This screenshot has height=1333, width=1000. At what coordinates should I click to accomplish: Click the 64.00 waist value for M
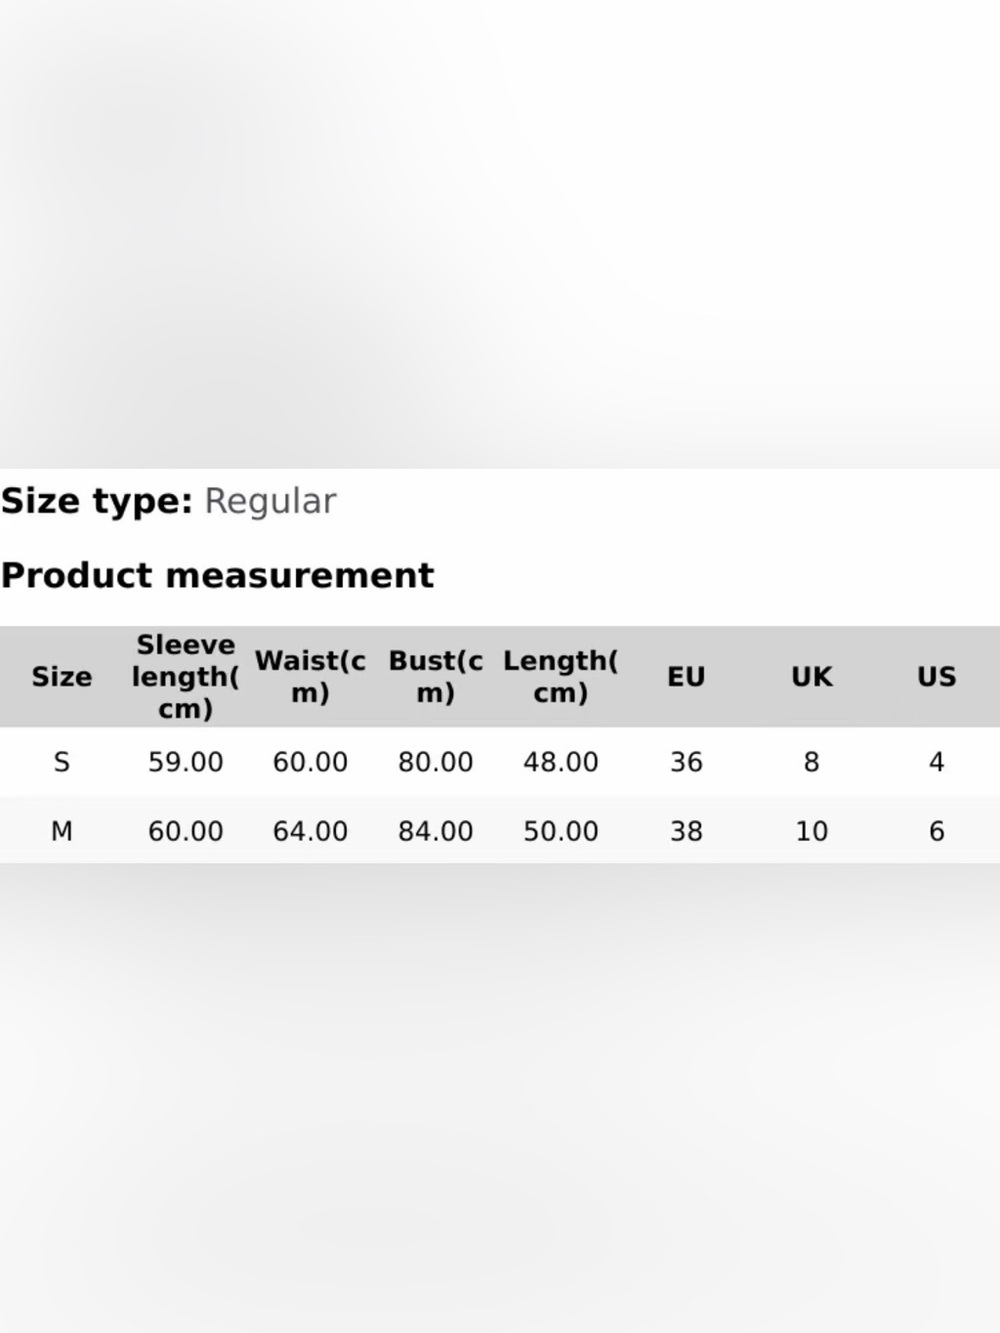[310, 831]
